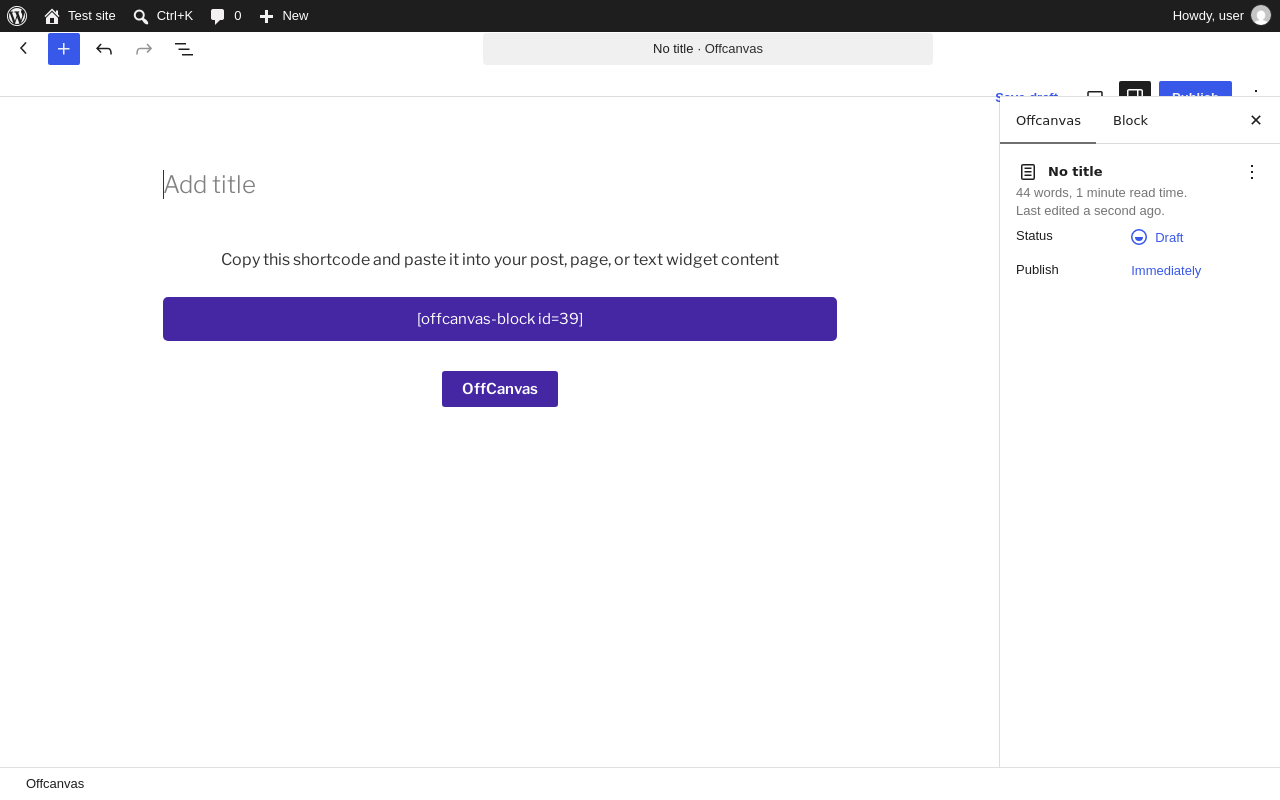This screenshot has width=1280, height=800.
Task: Open the comments bubble in admin bar
Action: [x=226, y=16]
